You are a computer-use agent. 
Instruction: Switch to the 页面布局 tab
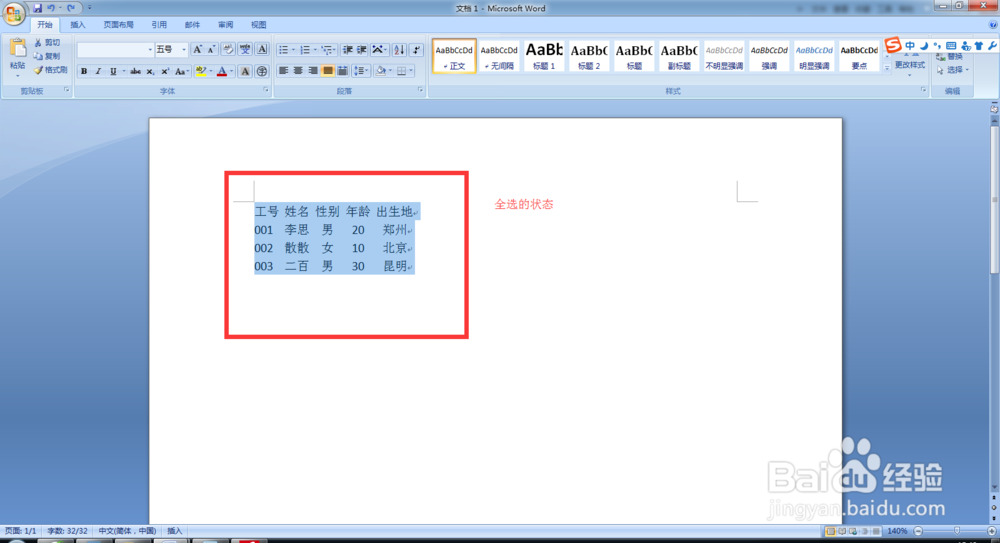119,25
